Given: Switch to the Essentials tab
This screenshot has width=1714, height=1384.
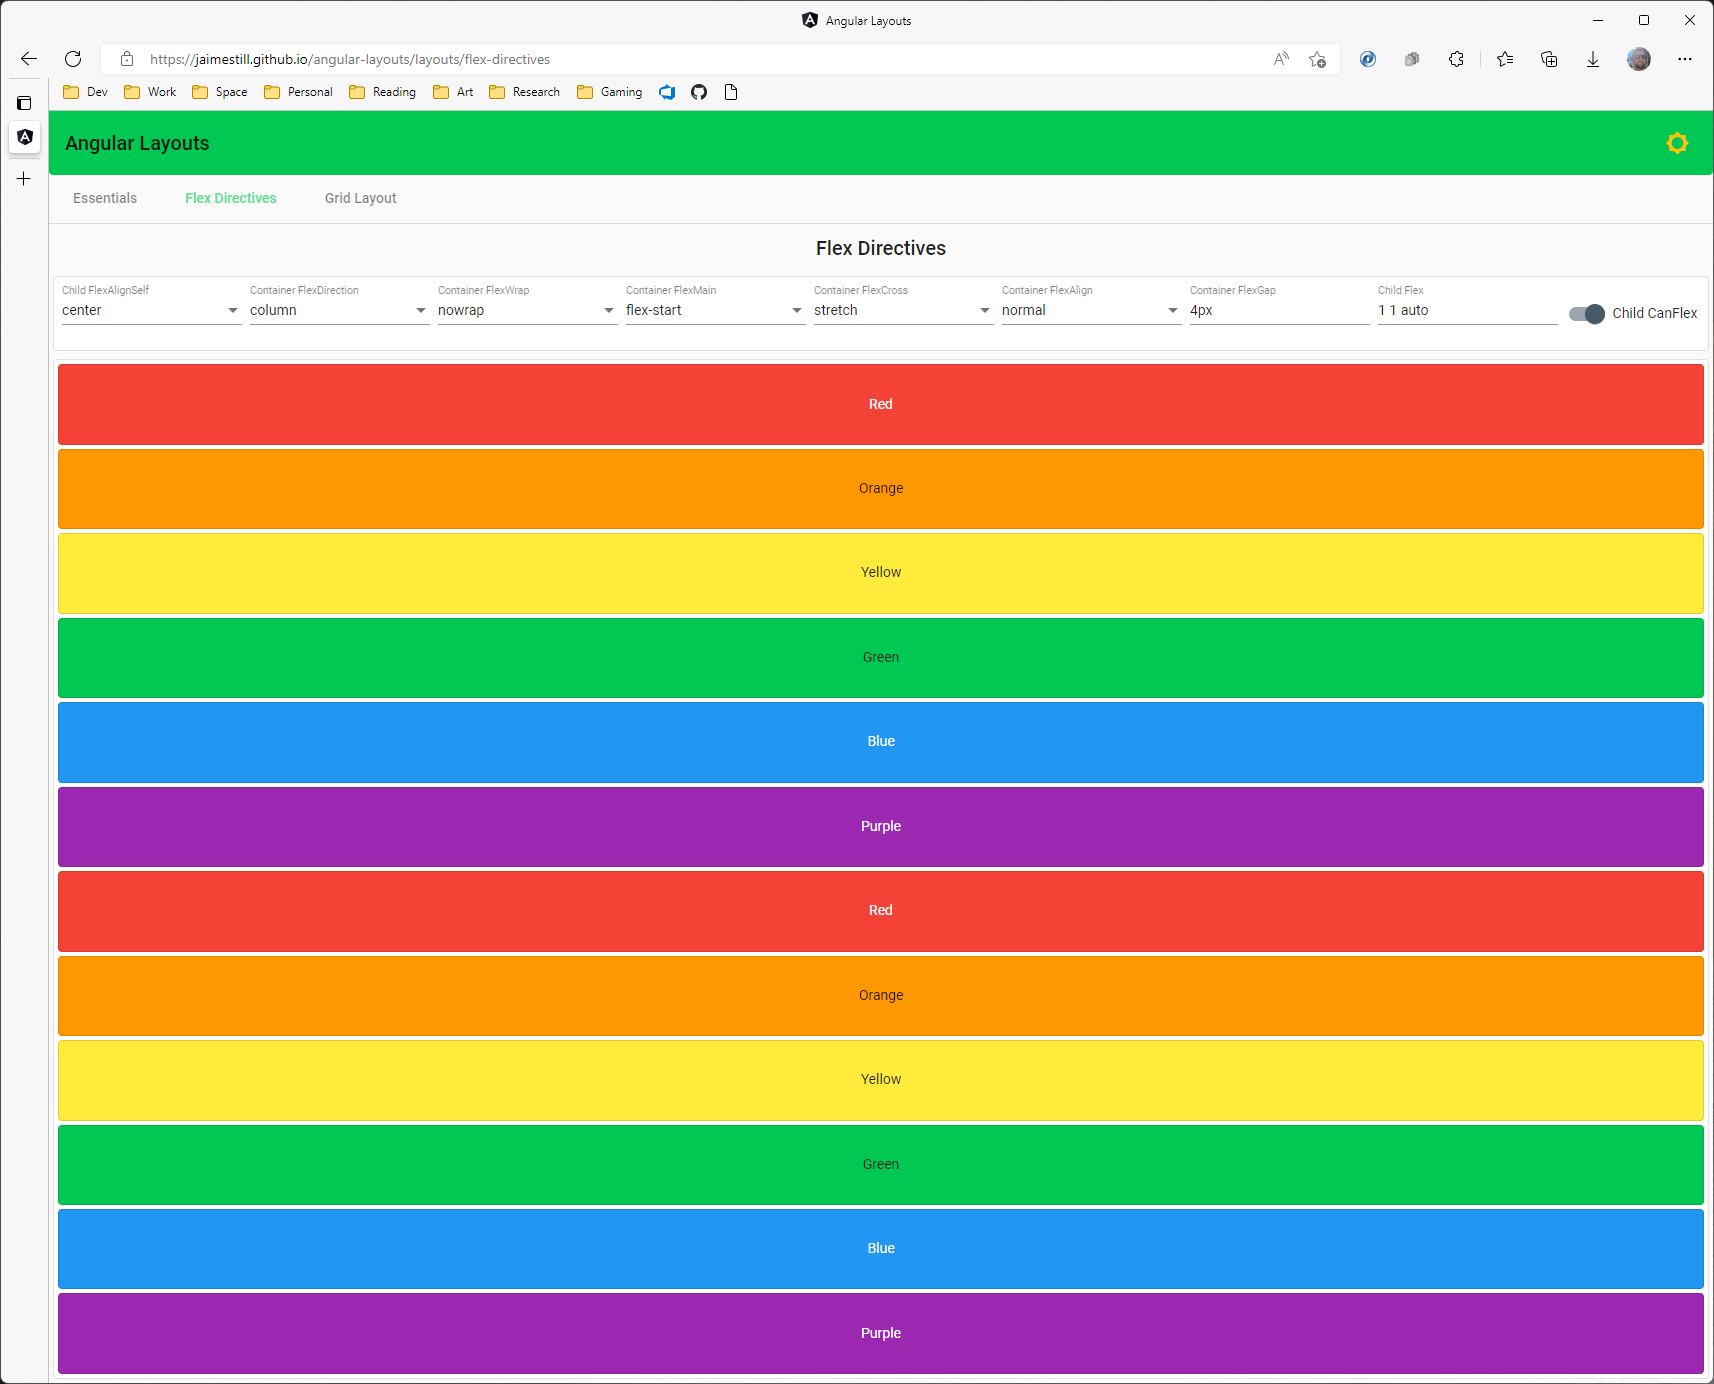Looking at the screenshot, I should (x=104, y=197).
